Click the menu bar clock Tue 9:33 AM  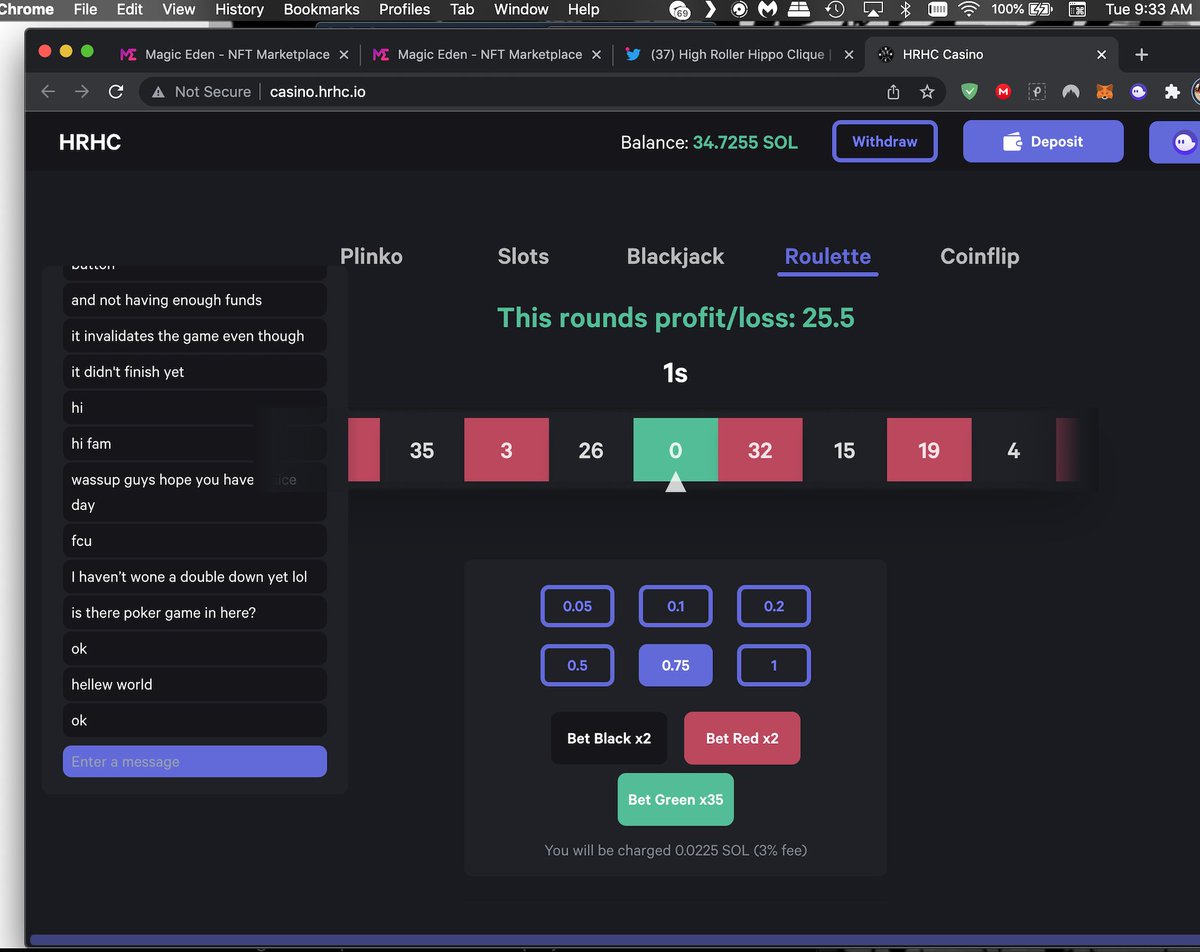pyautogui.click(x=1148, y=9)
